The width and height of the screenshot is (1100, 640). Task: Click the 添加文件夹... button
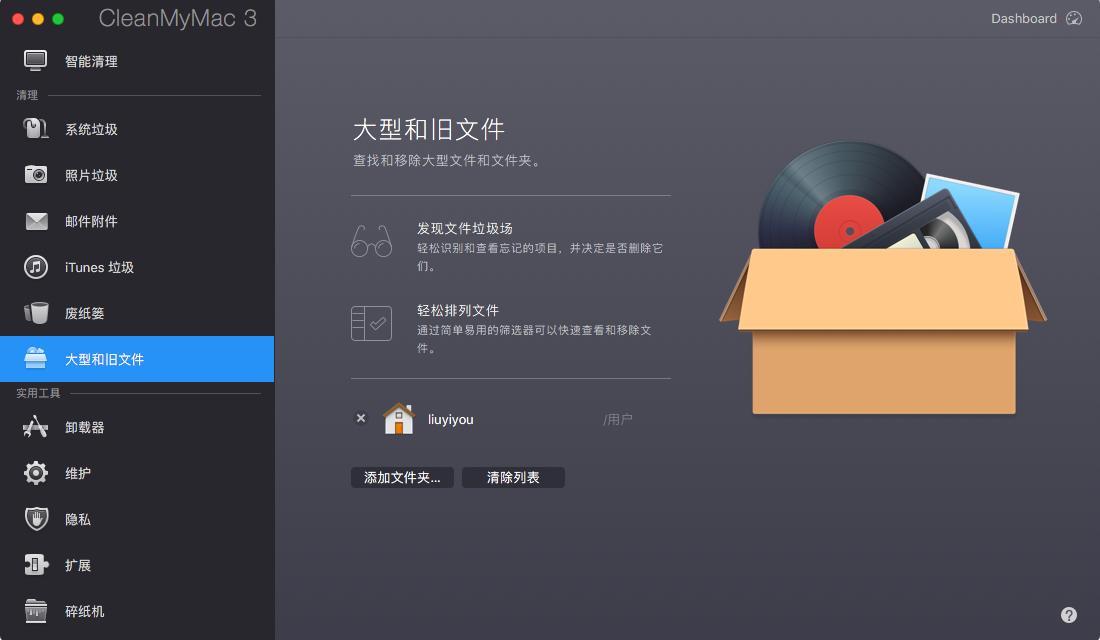click(x=402, y=477)
